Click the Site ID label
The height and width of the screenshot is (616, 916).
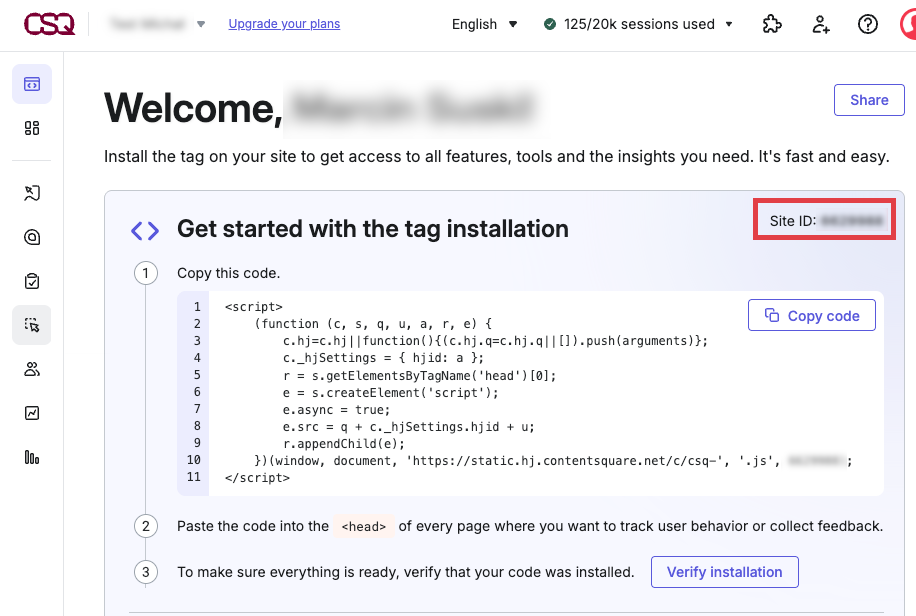792,221
